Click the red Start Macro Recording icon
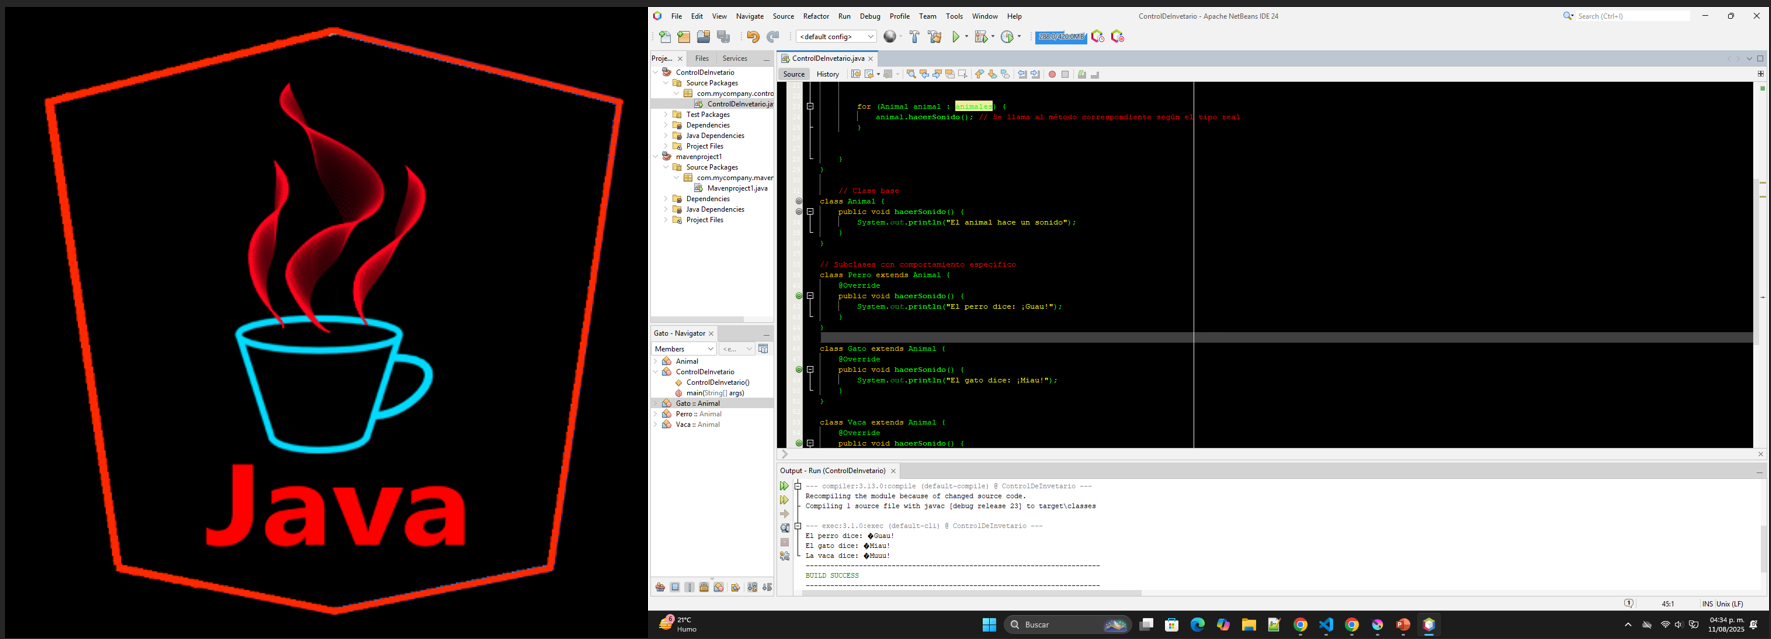 (x=1052, y=74)
